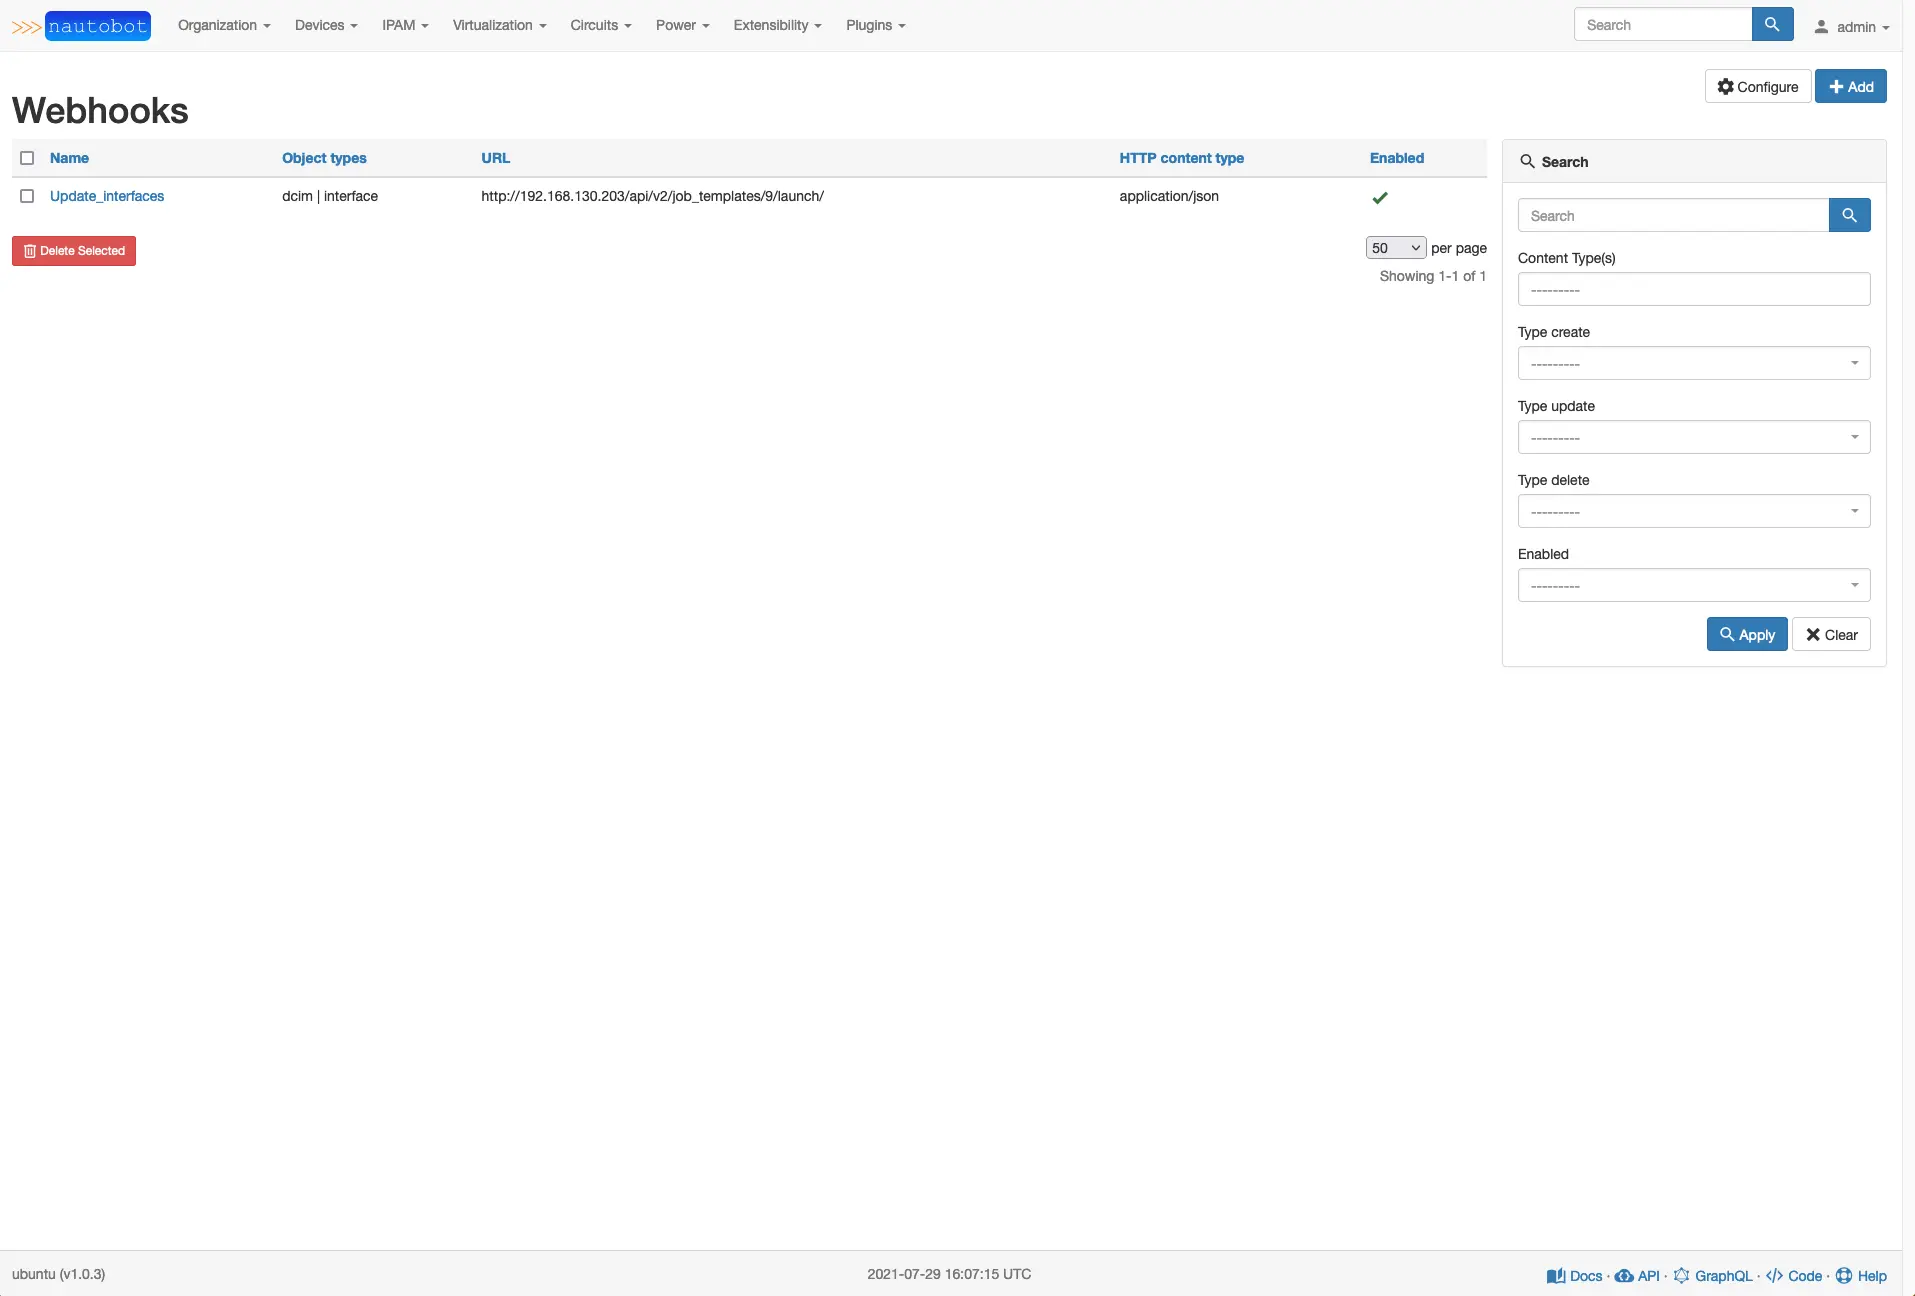
Task: Open the Docs link in footer
Action: pyautogui.click(x=1576, y=1276)
